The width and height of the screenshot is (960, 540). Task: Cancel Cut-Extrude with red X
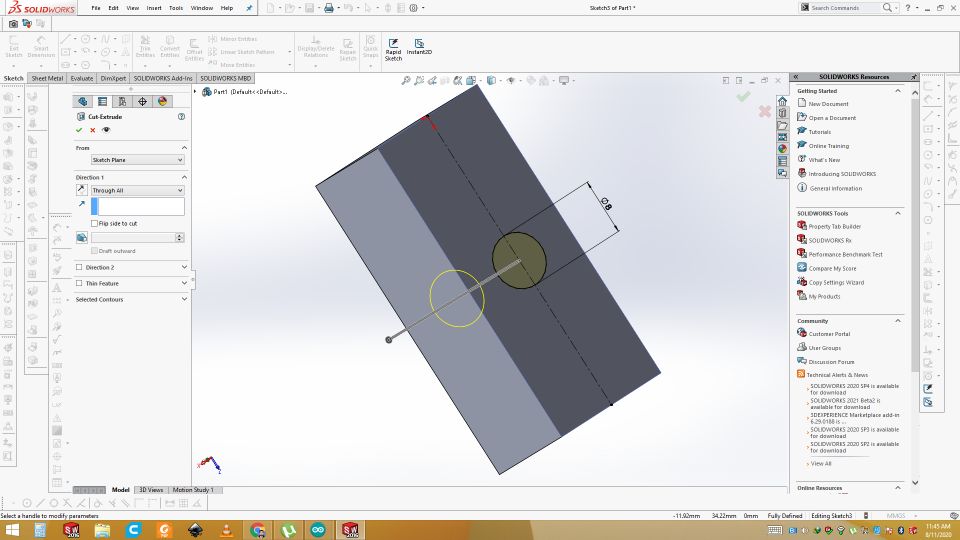click(92, 130)
